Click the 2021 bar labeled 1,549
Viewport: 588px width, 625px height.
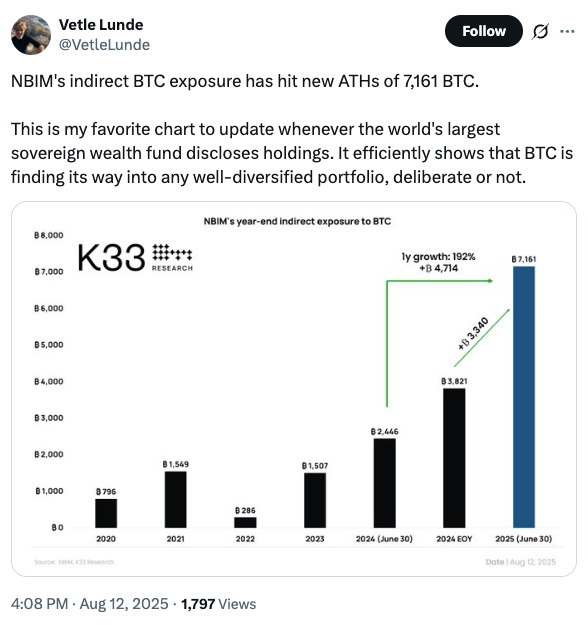pyautogui.click(x=175, y=499)
